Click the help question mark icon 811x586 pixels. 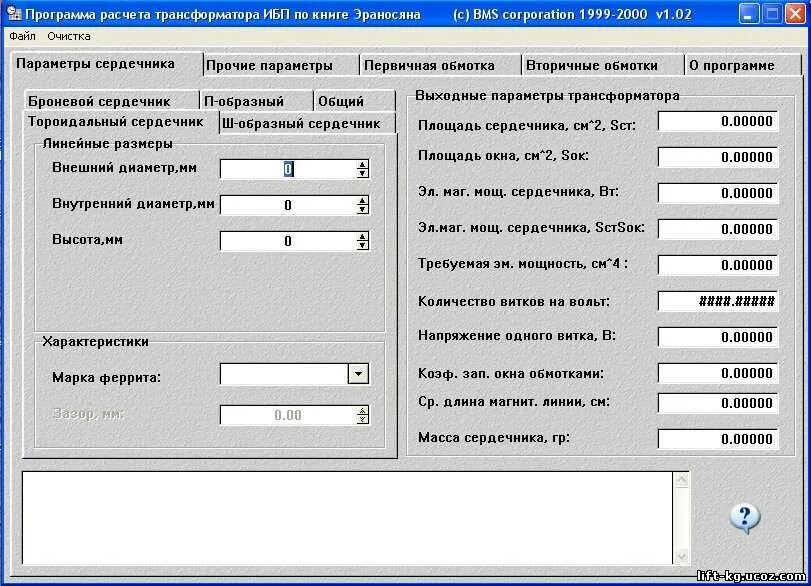click(x=744, y=519)
